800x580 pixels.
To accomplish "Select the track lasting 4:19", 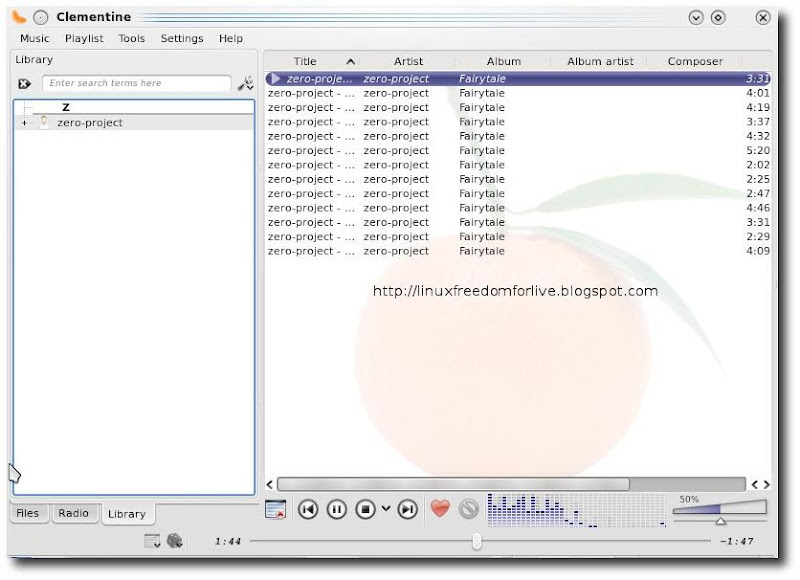I will 518,108.
